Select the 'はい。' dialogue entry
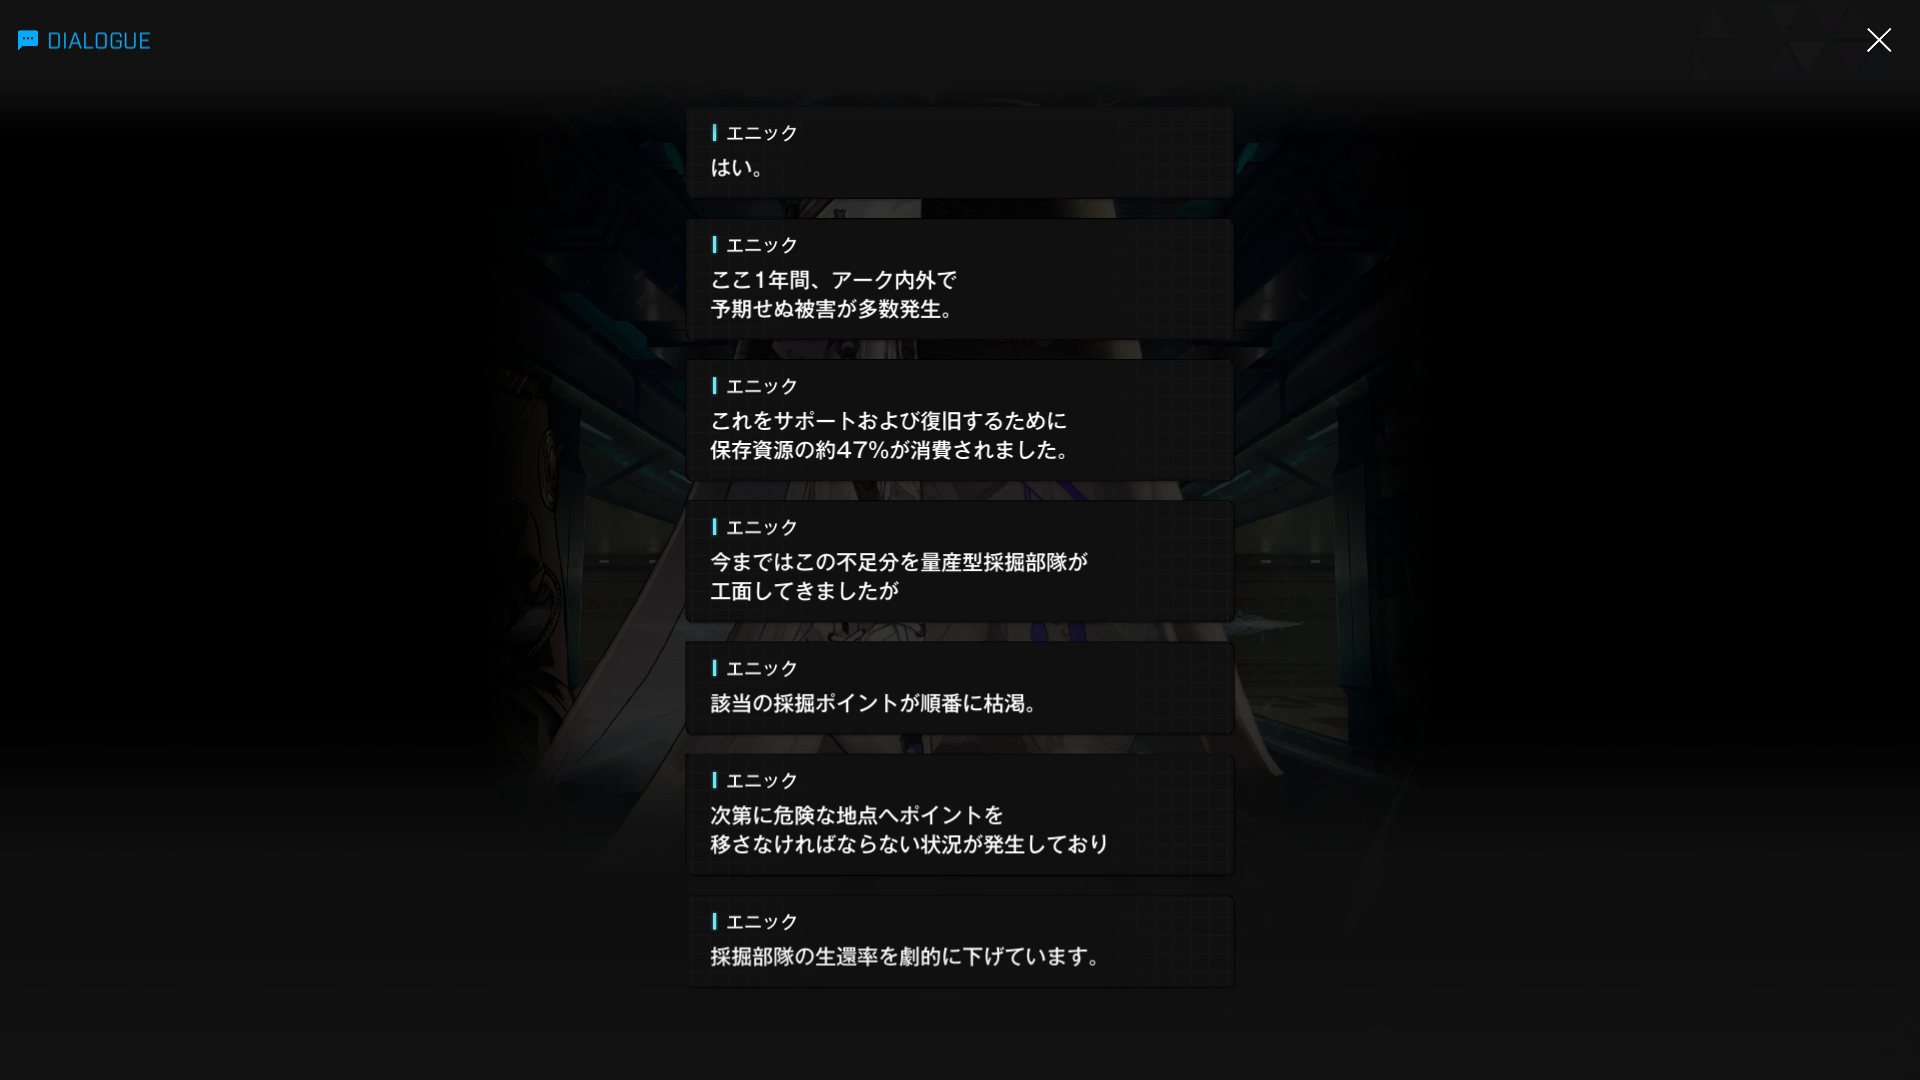Screen dimensions: 1920x1080 point(960,153)
